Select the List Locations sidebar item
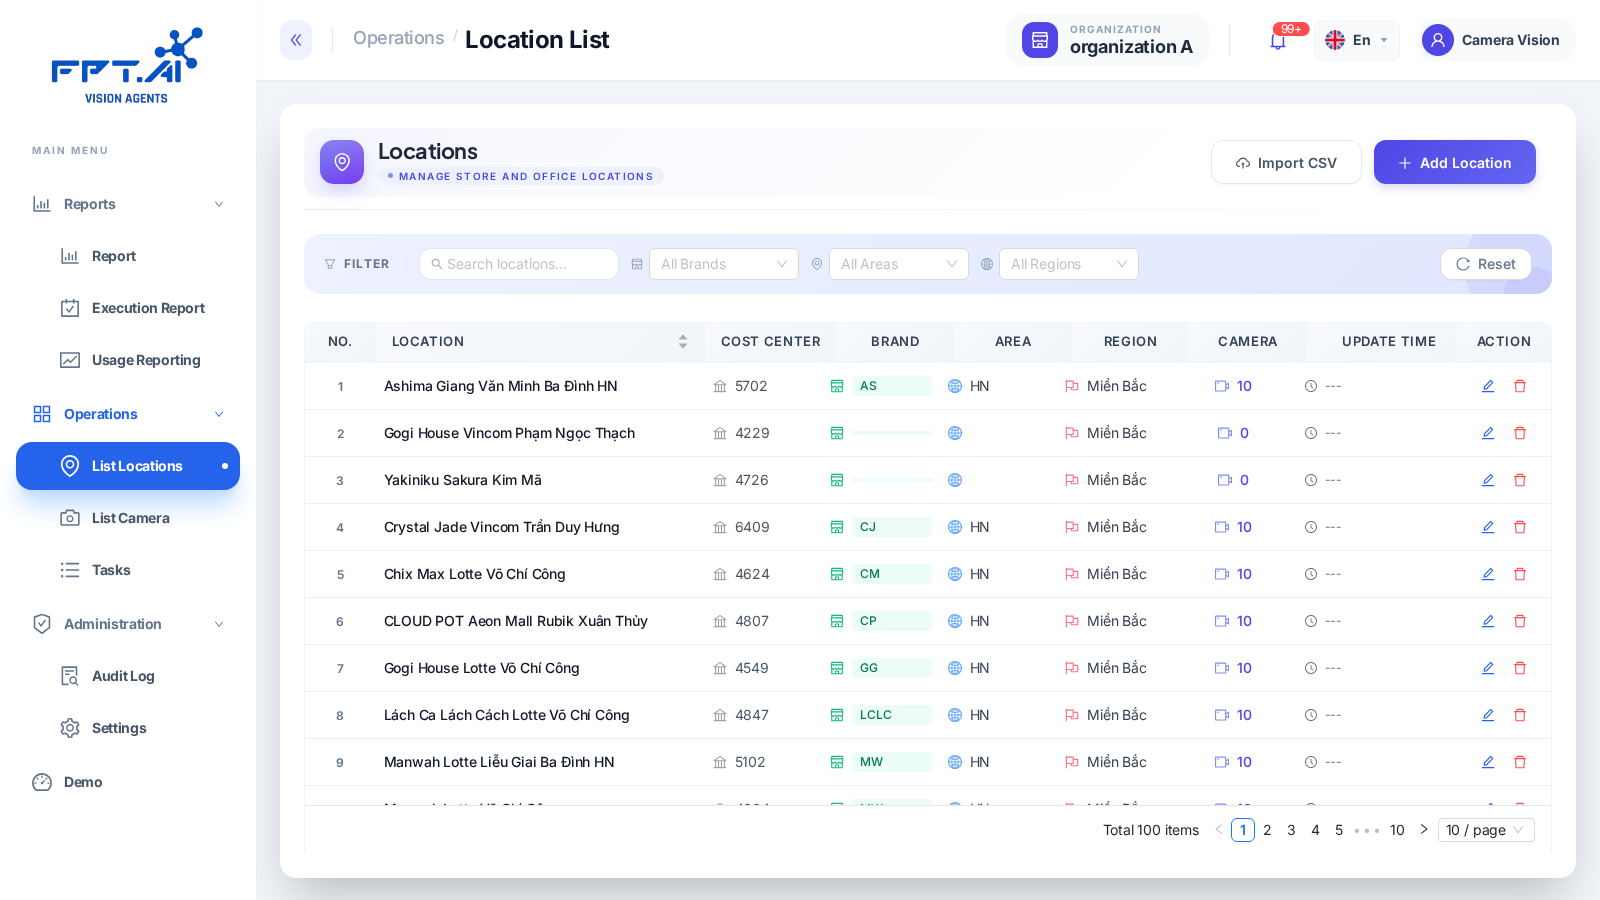This screenshot has height=900, width=1600. click(128, 466)
